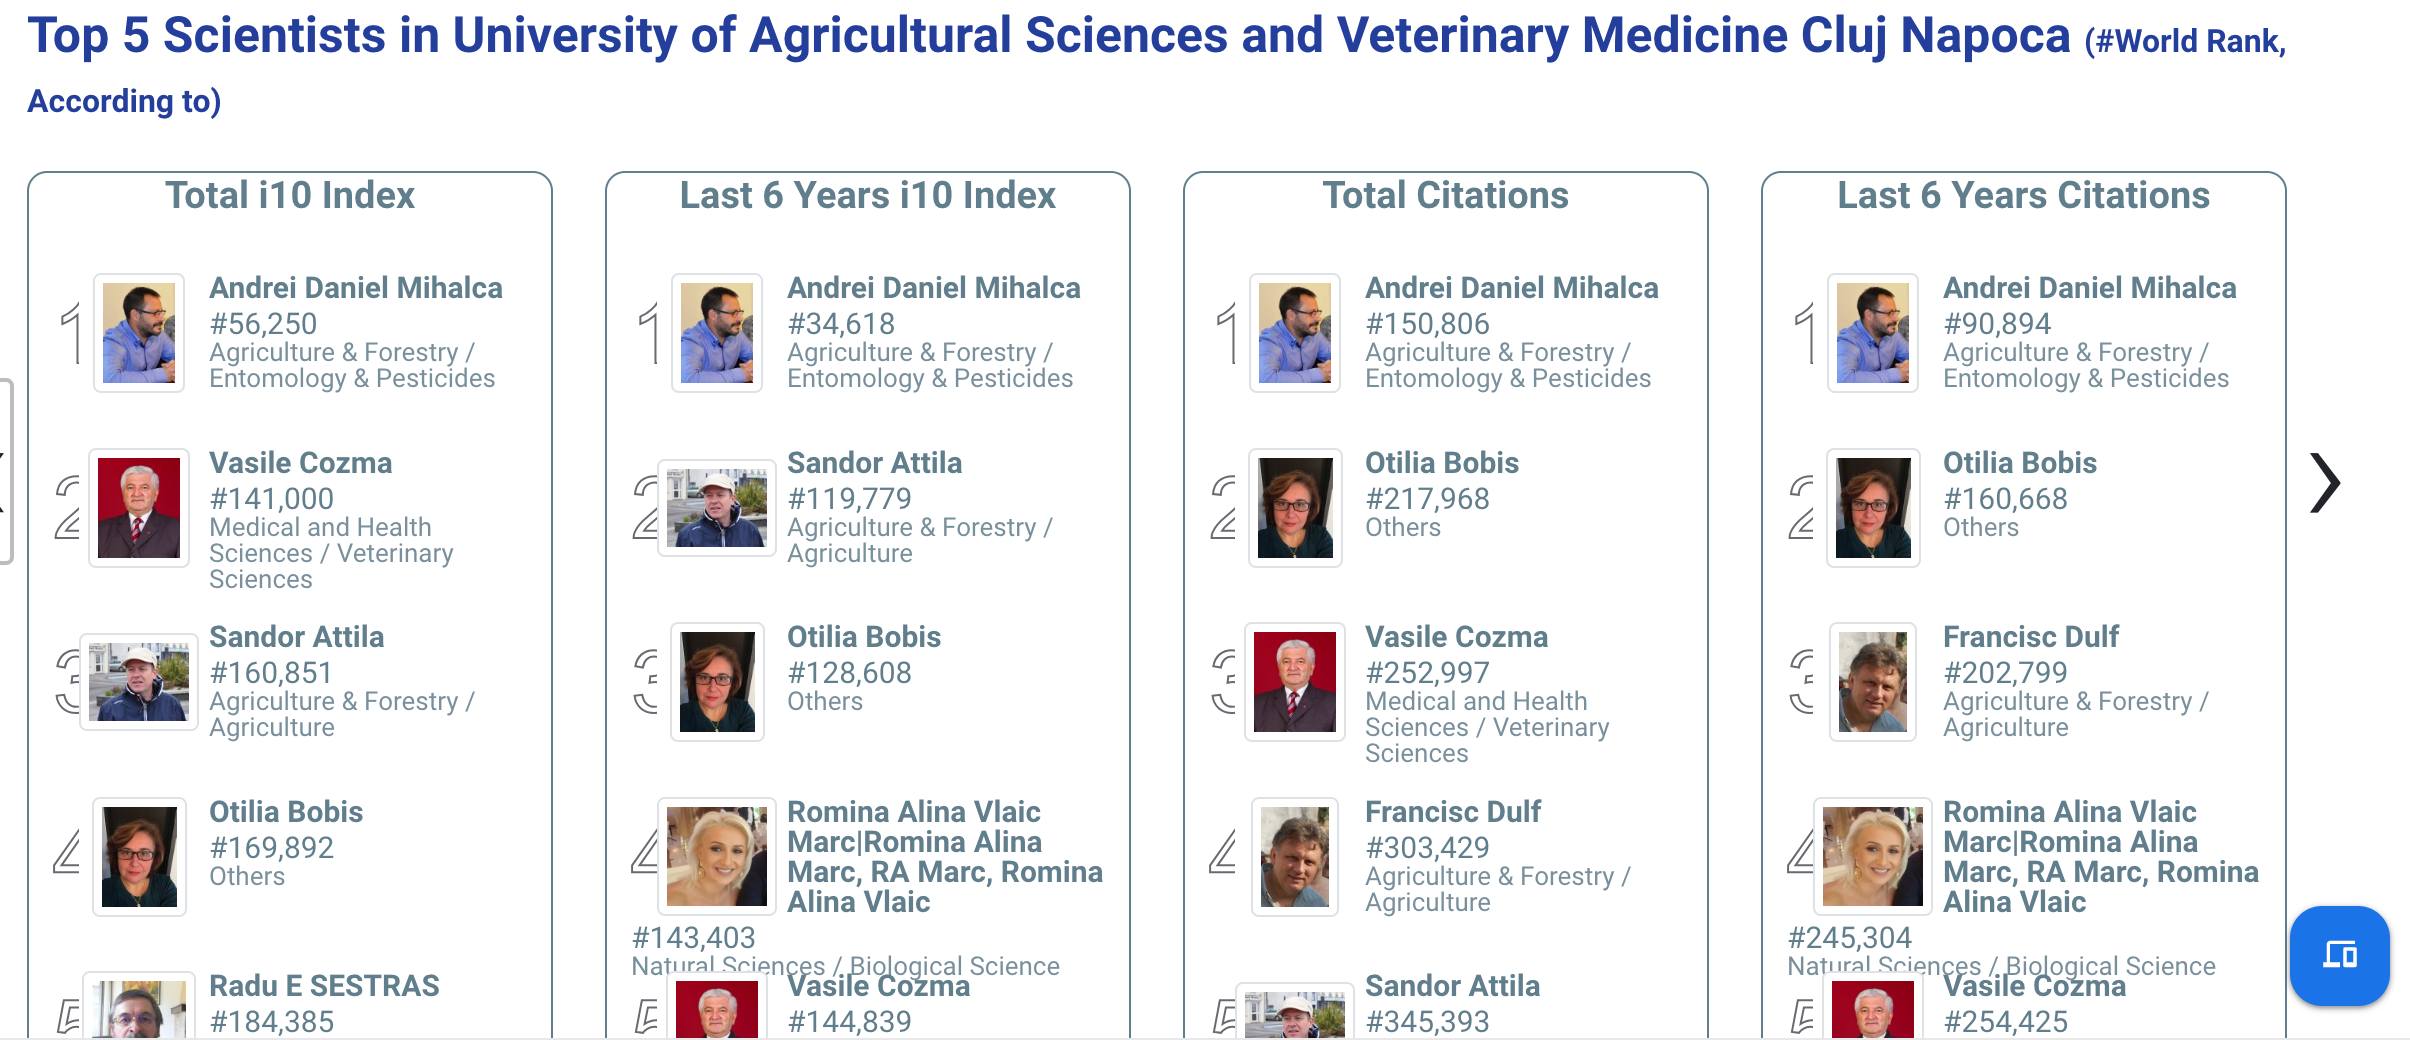Advance carousel with the right chevron arrow
Screen dimensions: 2410x1040
coord(2324,483)
